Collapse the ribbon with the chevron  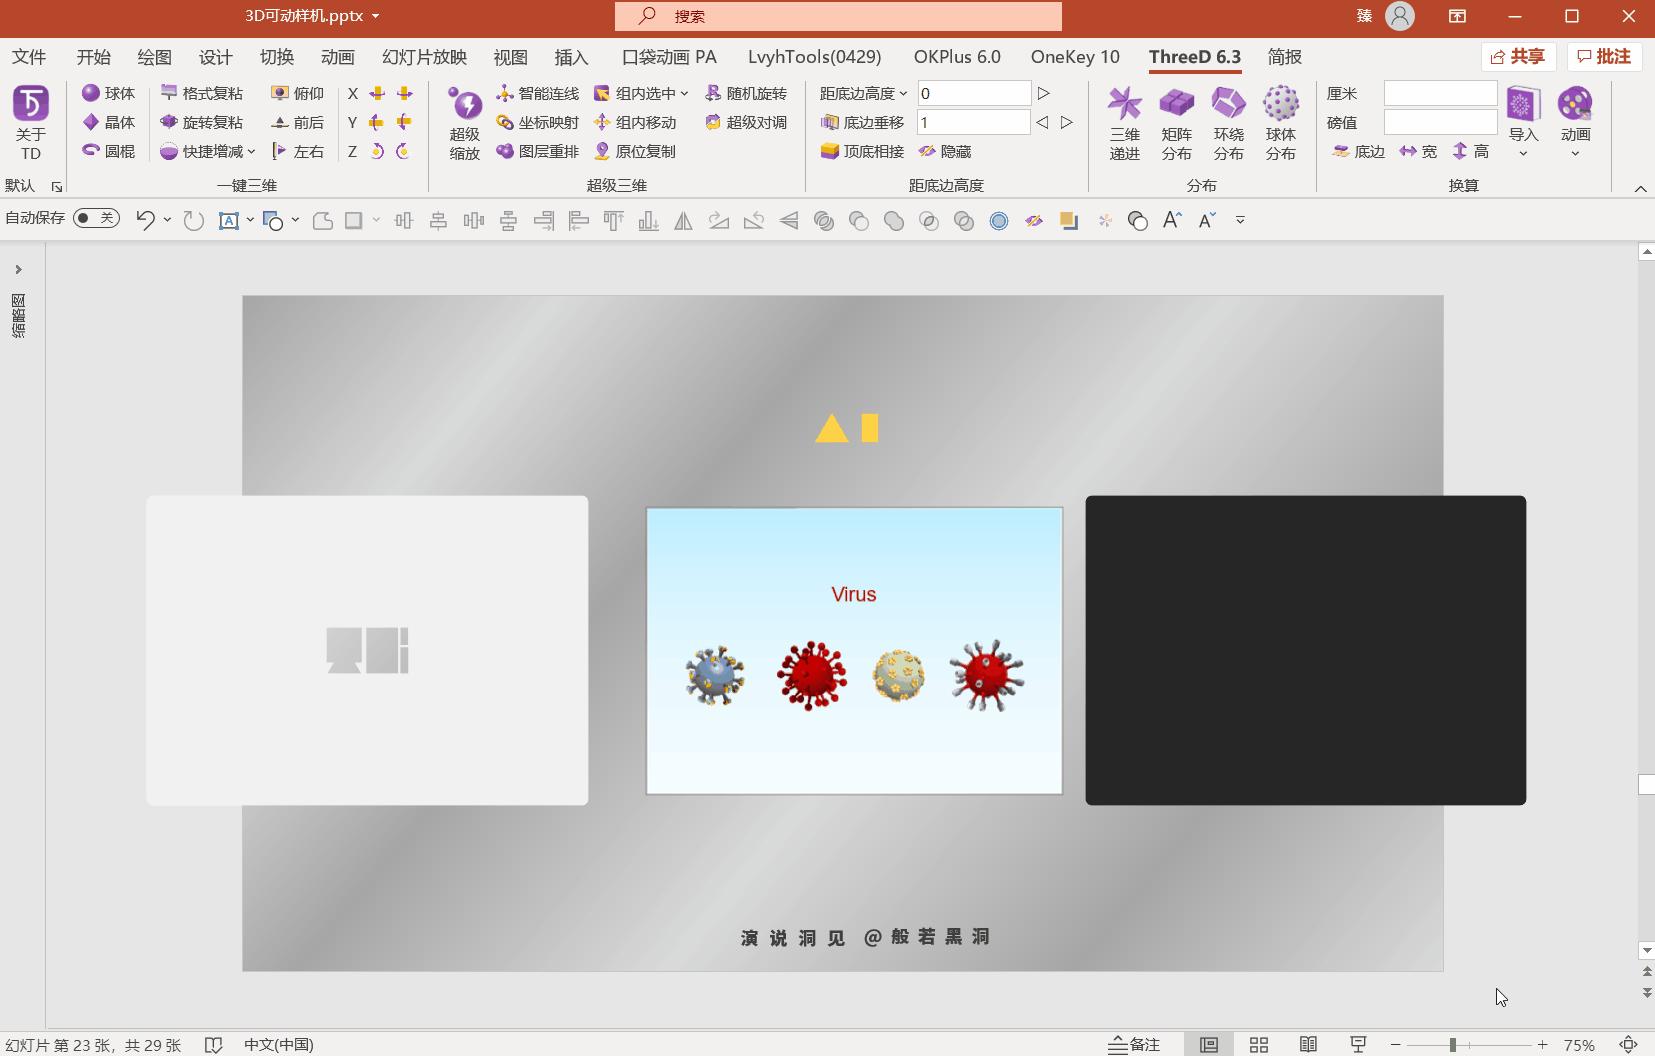(1640, 188)
